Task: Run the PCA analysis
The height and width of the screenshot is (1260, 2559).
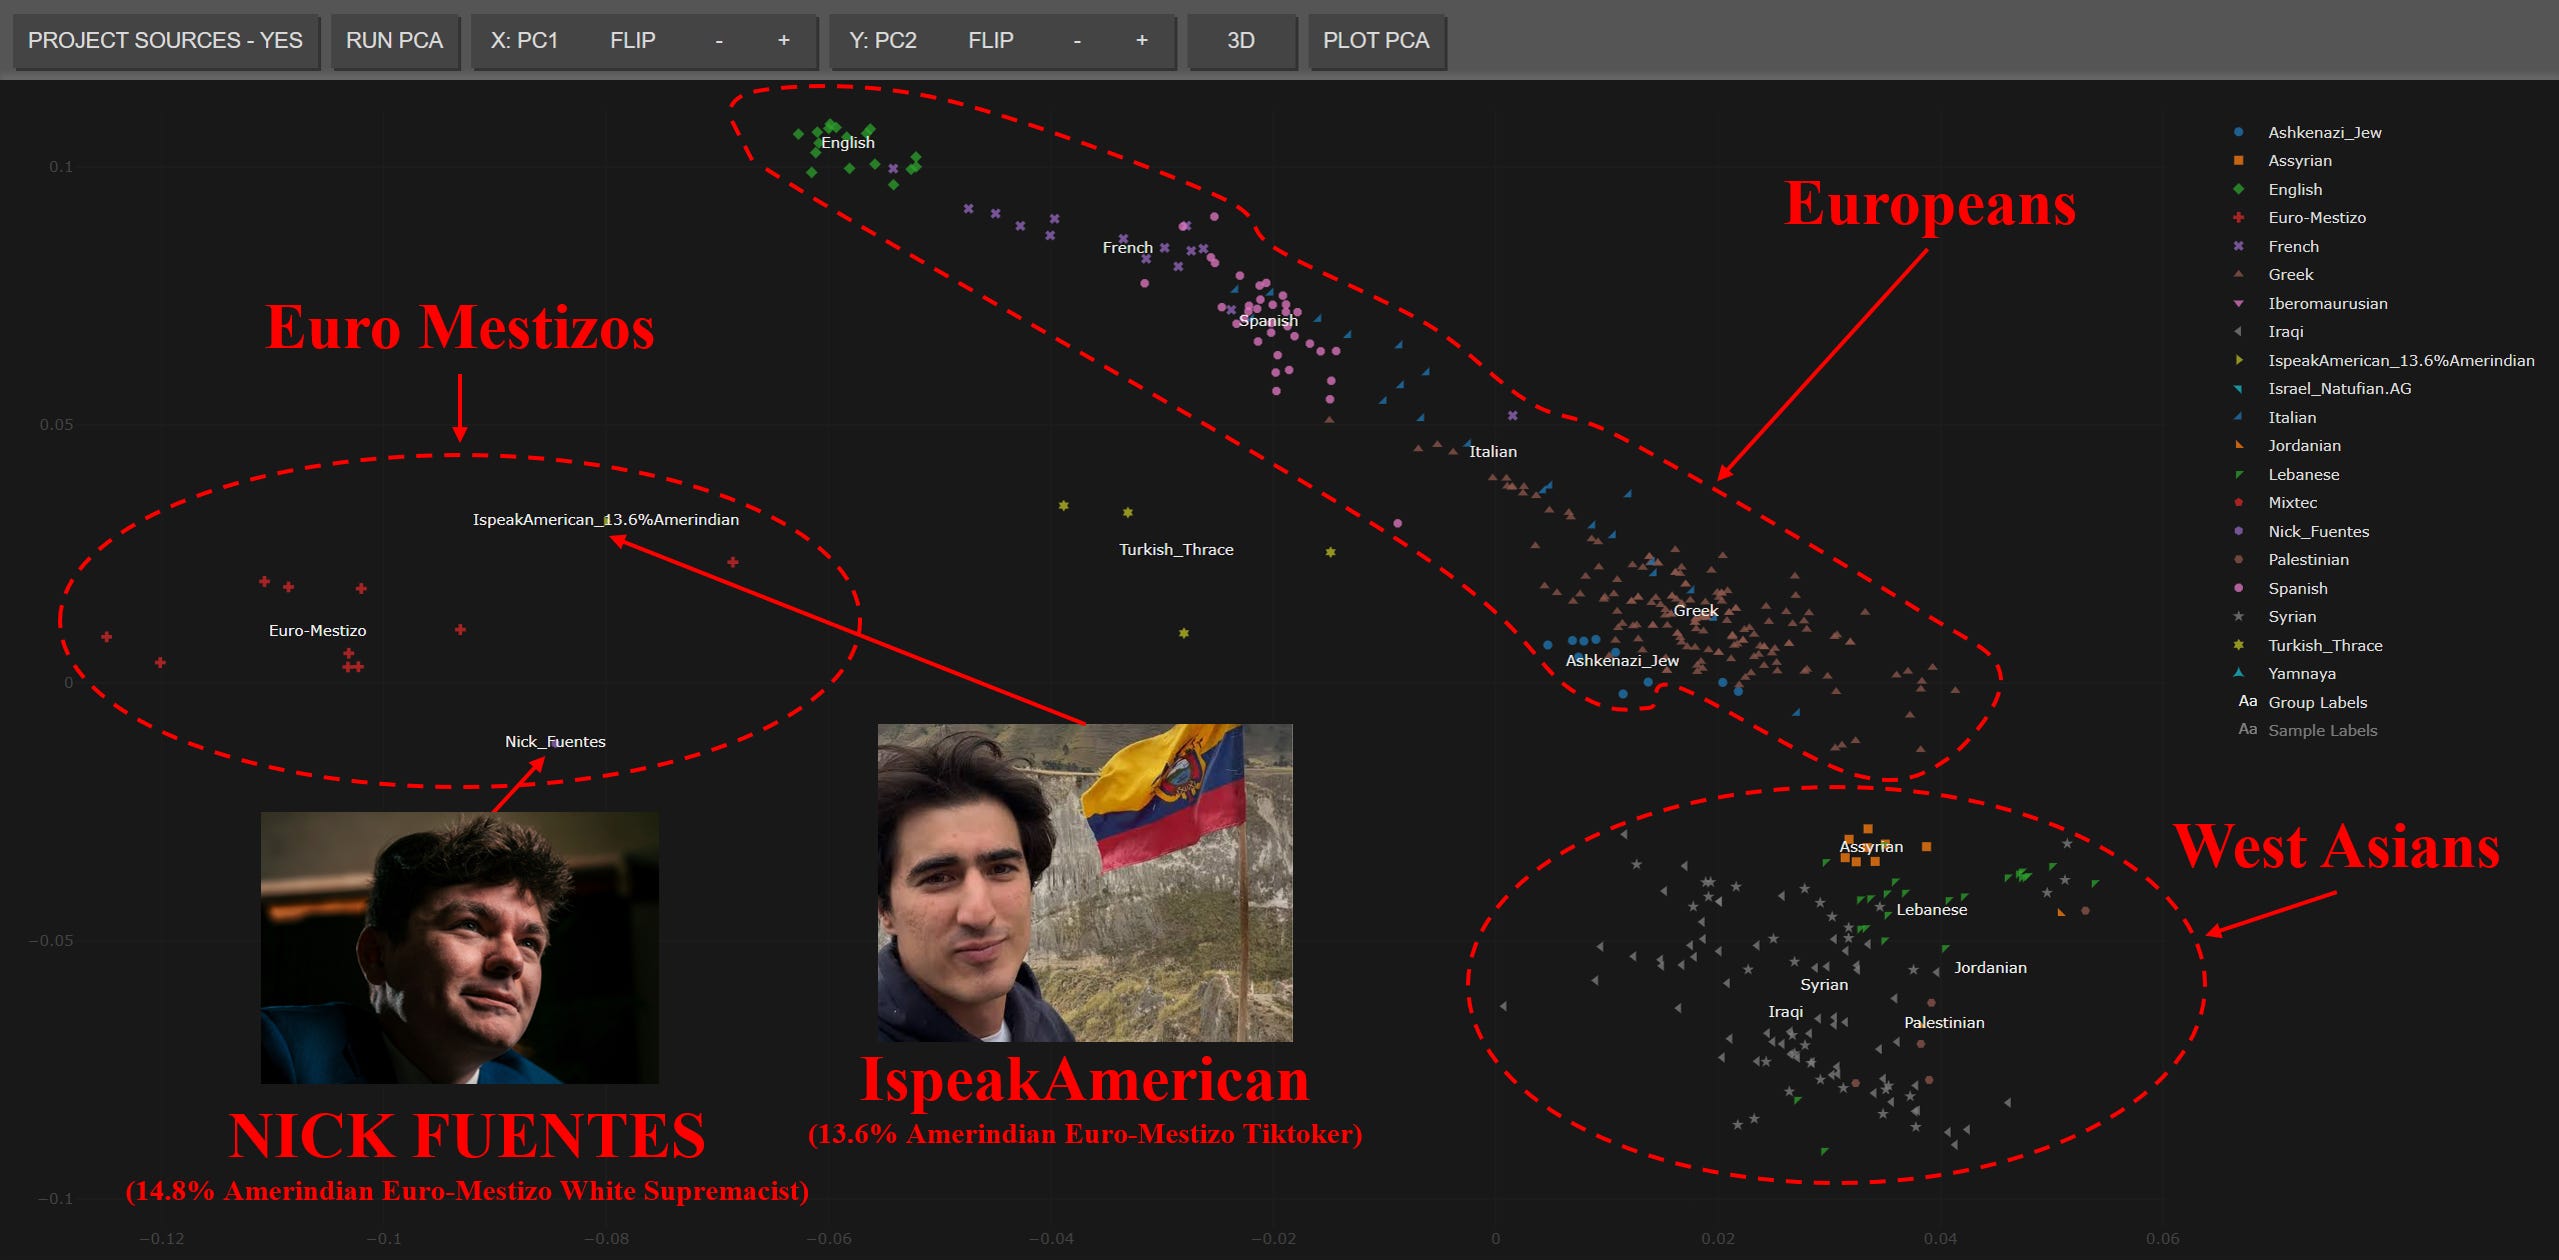Action: click(394, 41)
